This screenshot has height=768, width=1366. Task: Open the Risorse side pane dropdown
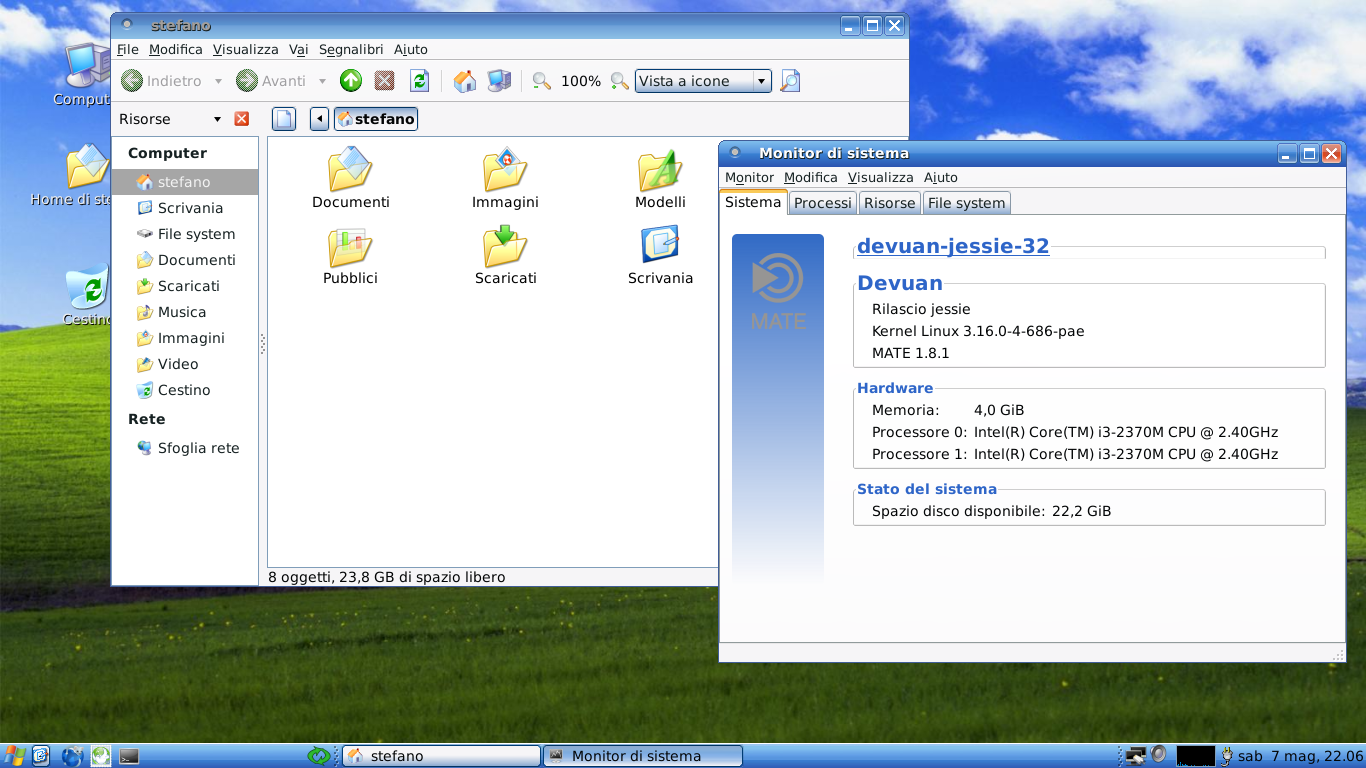click(x=217, y=119)
